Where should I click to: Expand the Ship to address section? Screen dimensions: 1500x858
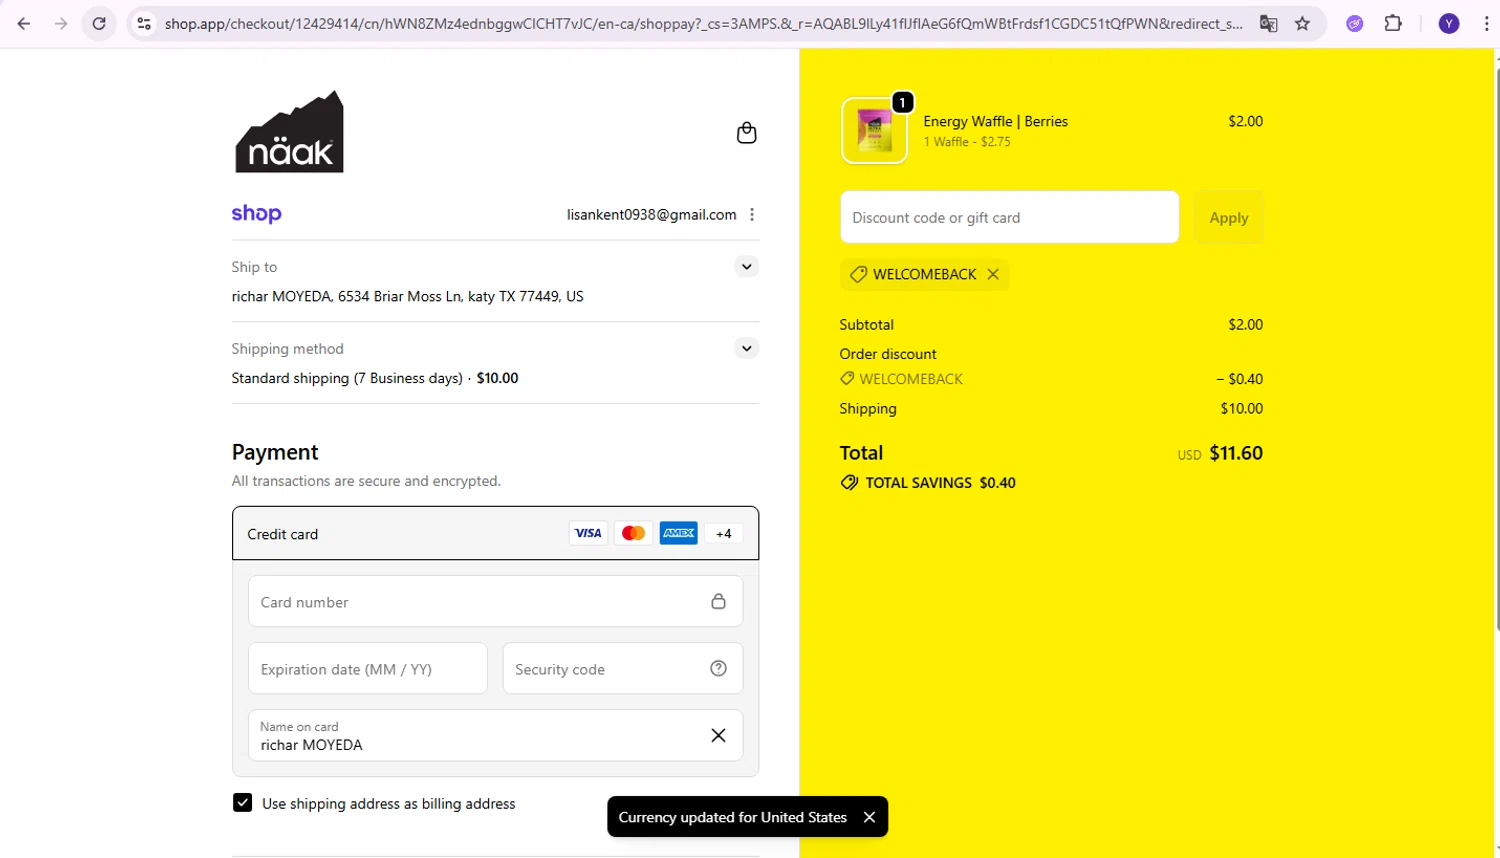point(746,266)
